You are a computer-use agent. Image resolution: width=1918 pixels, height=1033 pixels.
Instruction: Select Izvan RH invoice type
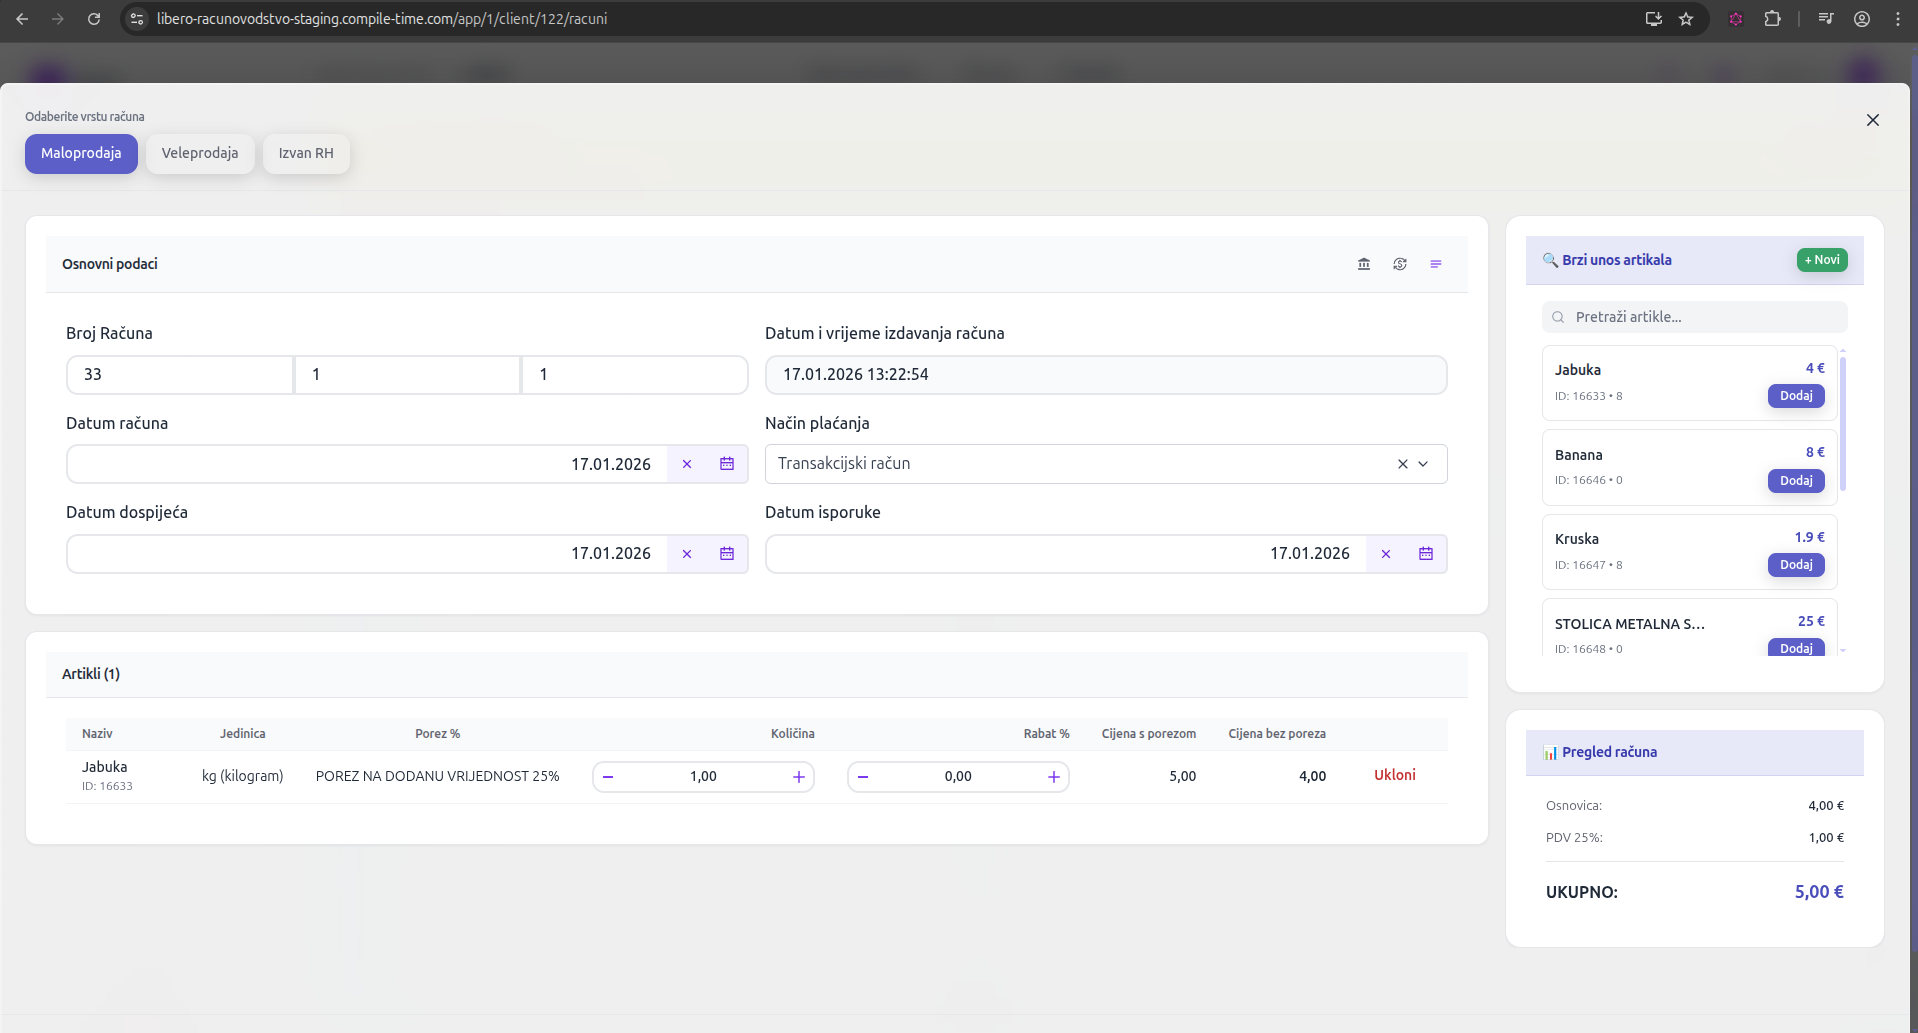(306, 154)
